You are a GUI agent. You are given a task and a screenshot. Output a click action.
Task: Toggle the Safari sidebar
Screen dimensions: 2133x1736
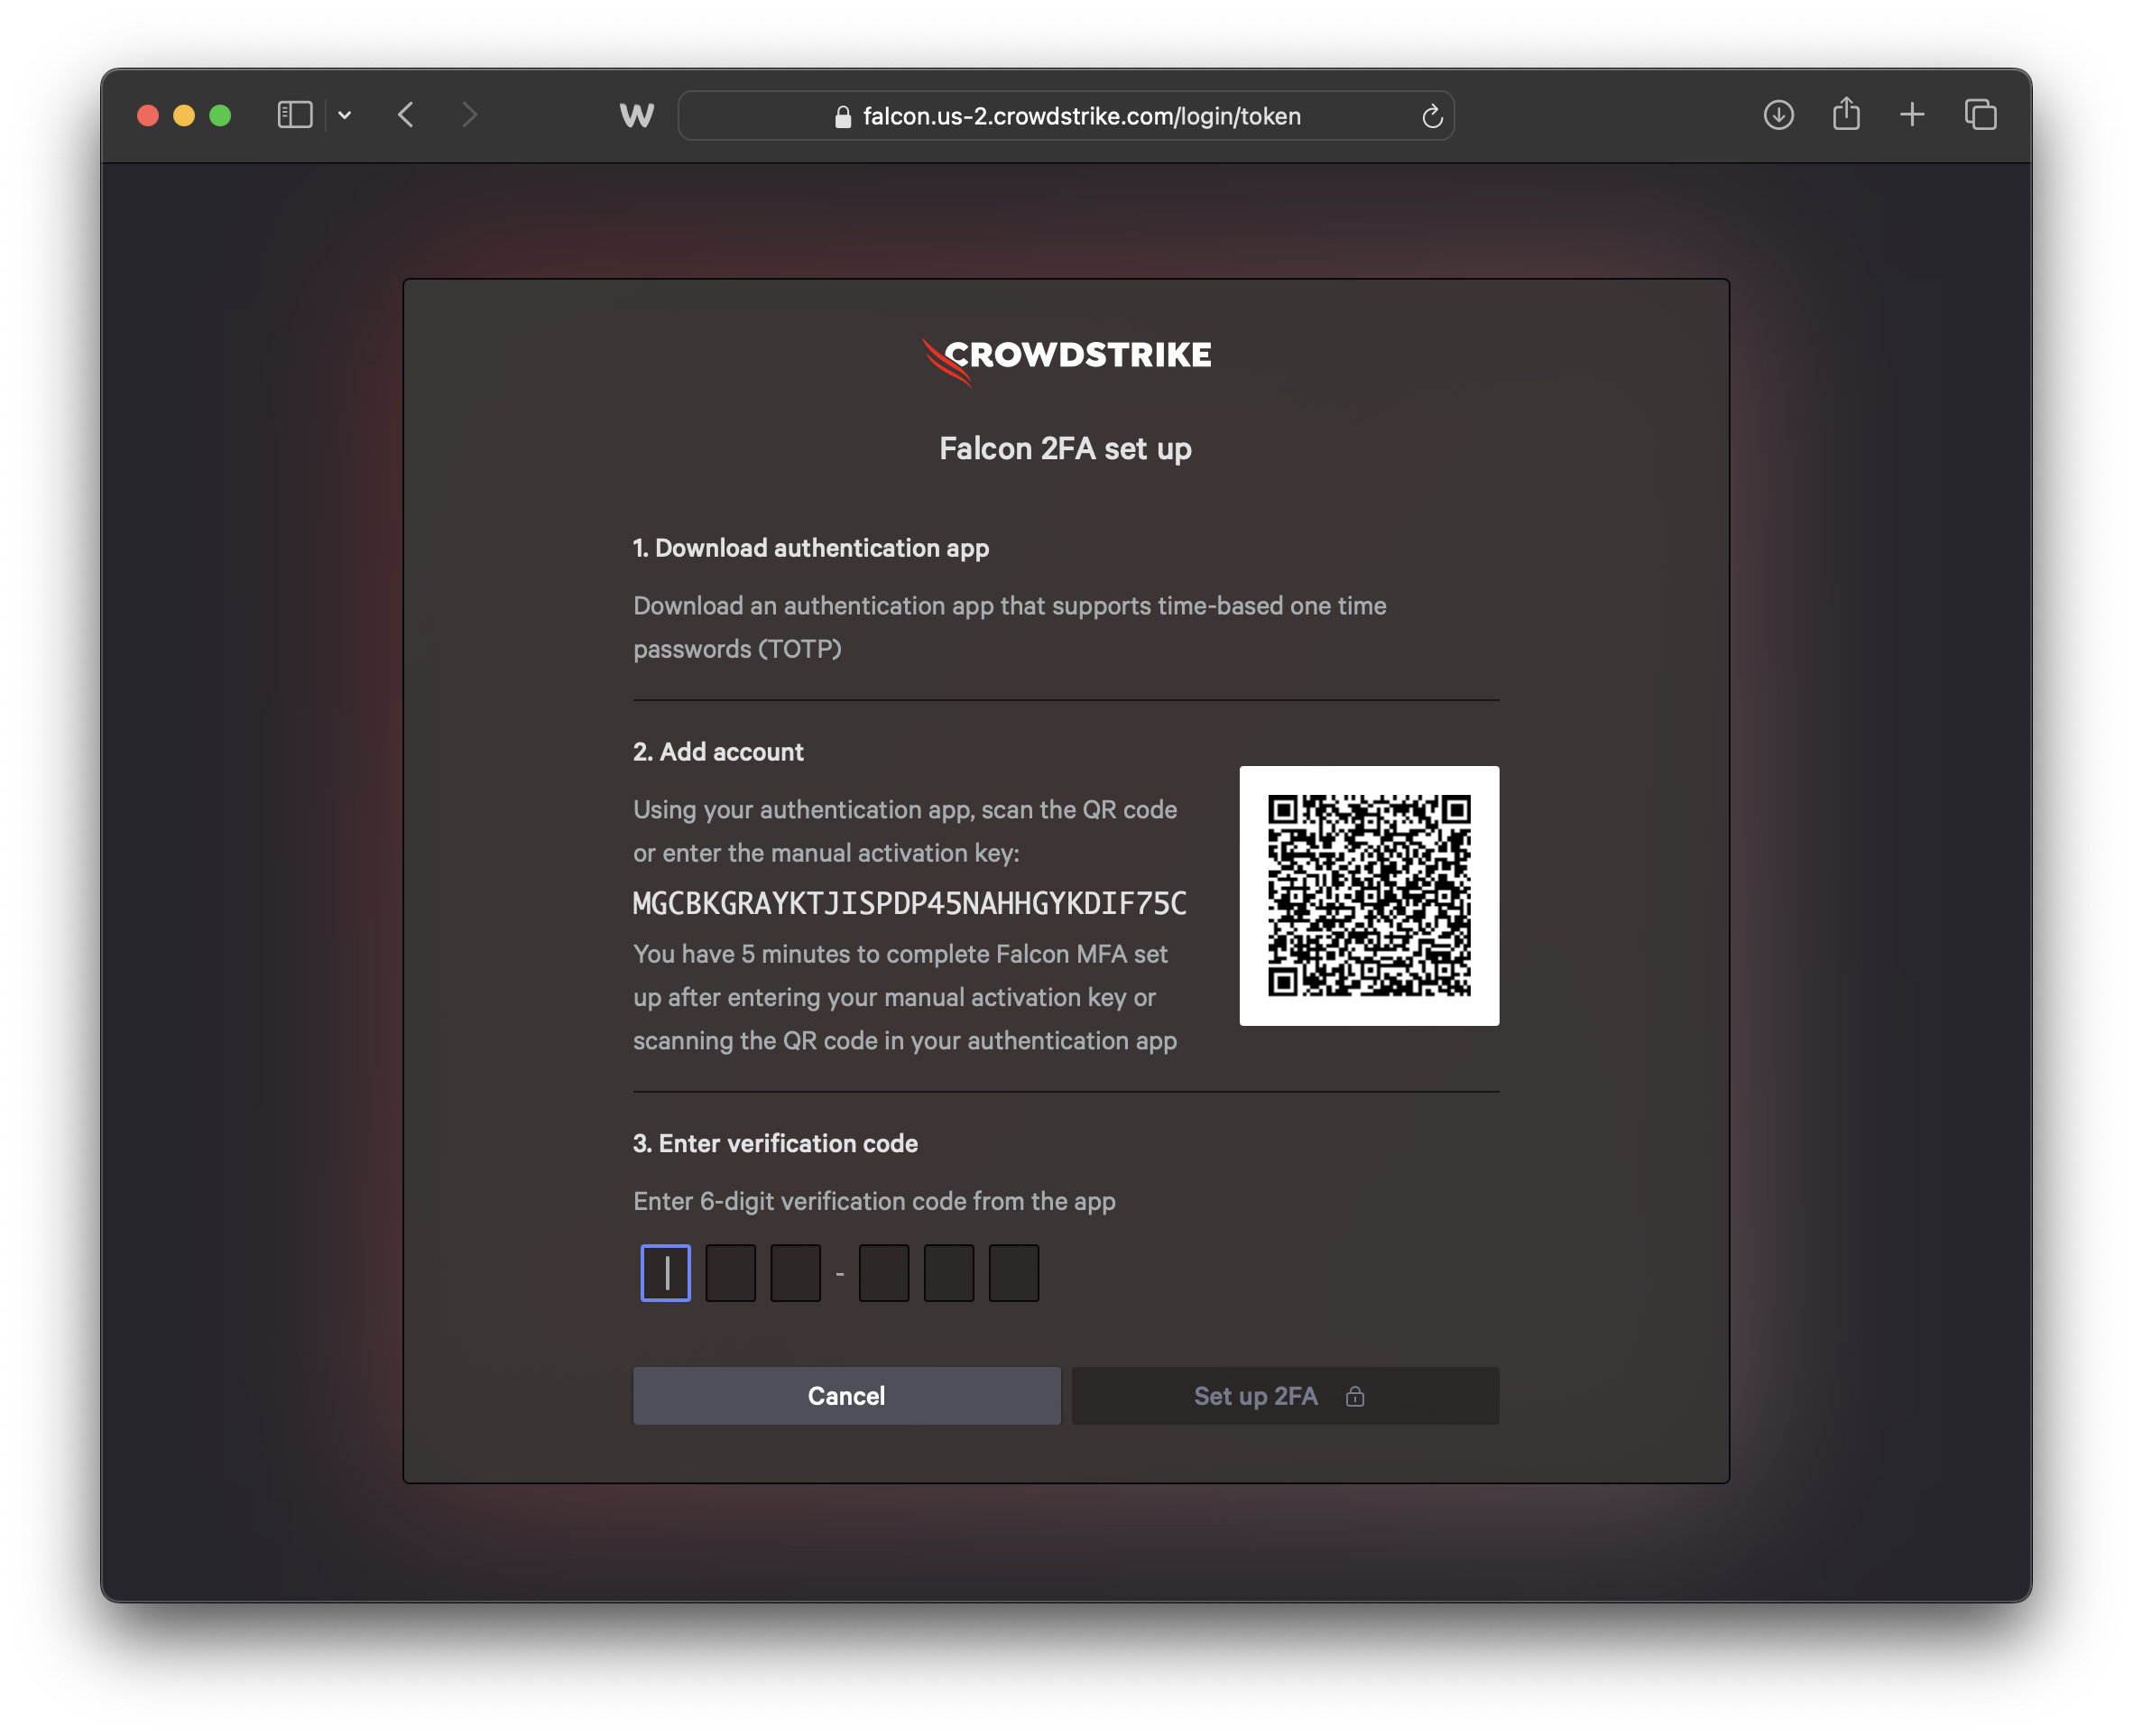click(293, 115)
